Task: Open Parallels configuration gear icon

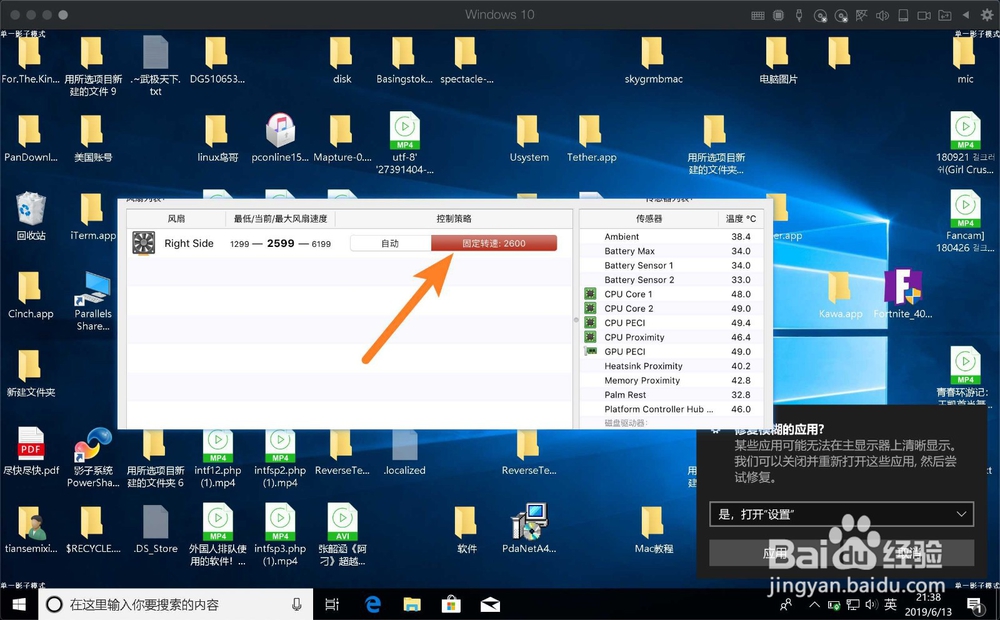Action: point(987,15)
